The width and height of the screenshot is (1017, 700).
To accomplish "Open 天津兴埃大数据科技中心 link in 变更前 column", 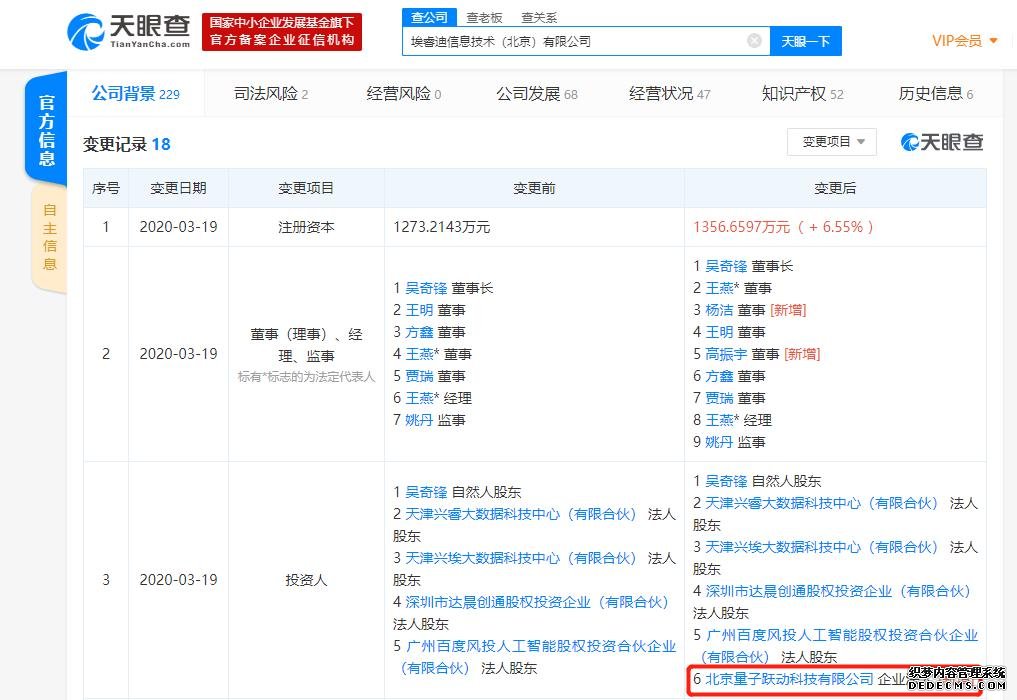I will [x=521, y=558].
